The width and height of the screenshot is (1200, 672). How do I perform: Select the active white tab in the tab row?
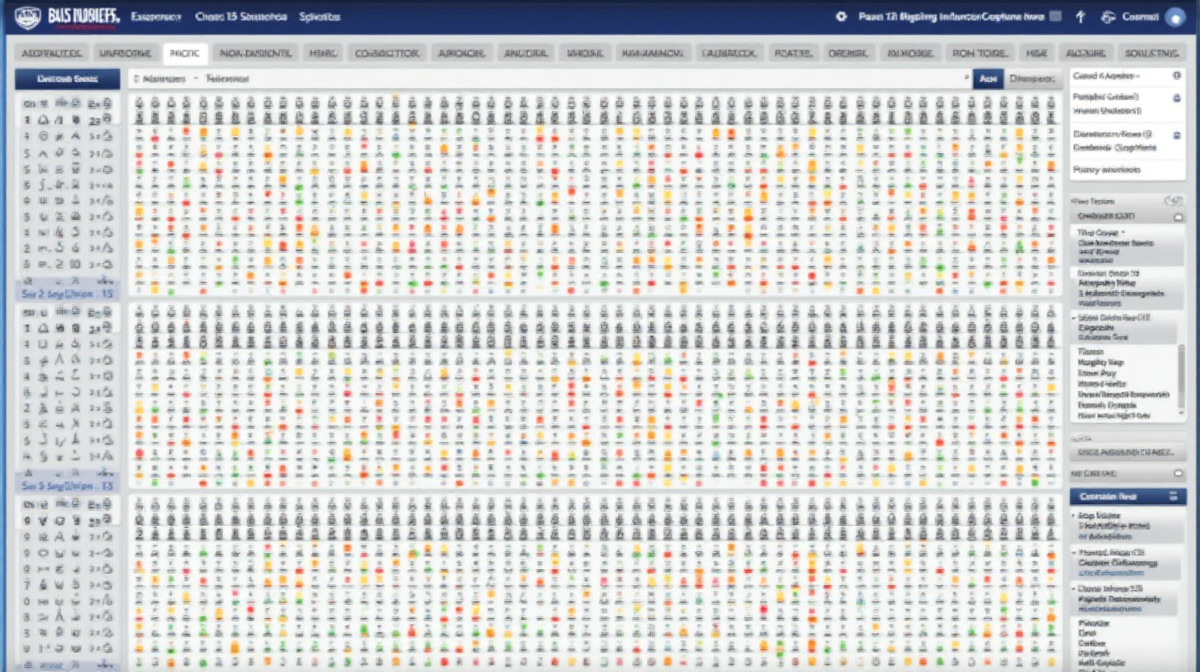pyautogui.click(x=183, y=53)
